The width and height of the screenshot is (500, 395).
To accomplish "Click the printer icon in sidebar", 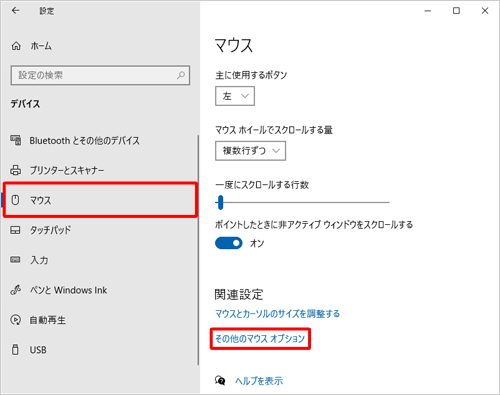I will click(15, 170).
